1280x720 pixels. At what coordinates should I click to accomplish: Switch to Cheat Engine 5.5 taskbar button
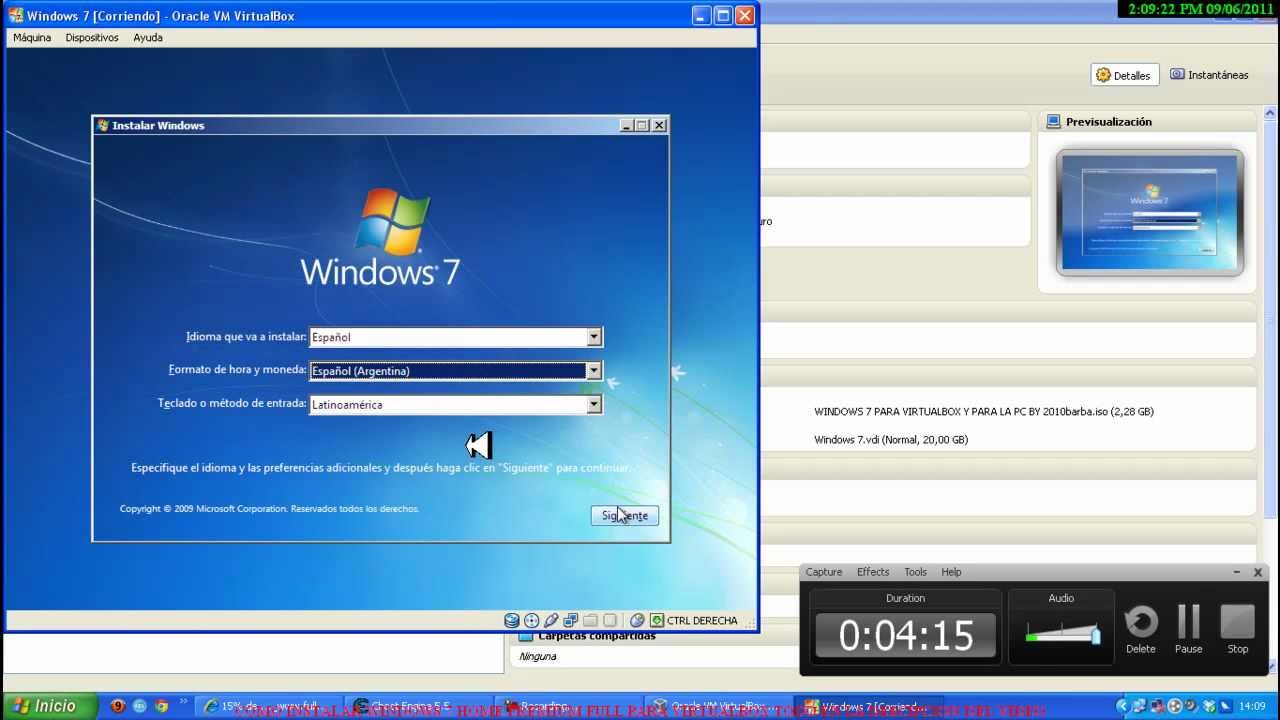click(x=418, y=706)
